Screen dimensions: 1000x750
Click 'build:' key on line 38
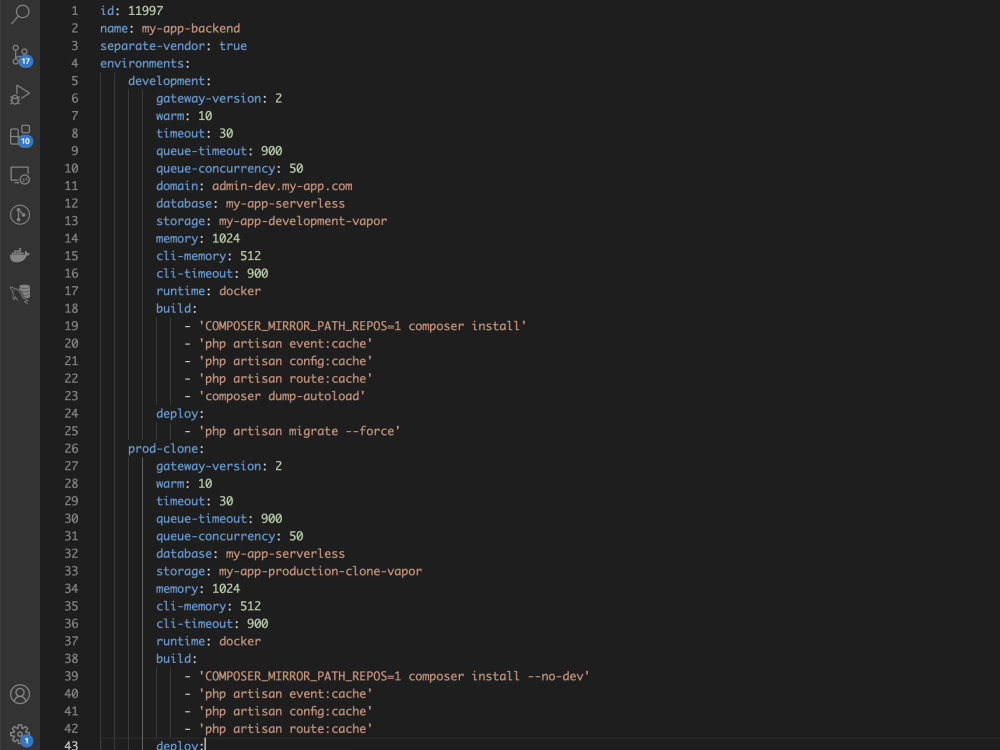(x=177, y=659)
